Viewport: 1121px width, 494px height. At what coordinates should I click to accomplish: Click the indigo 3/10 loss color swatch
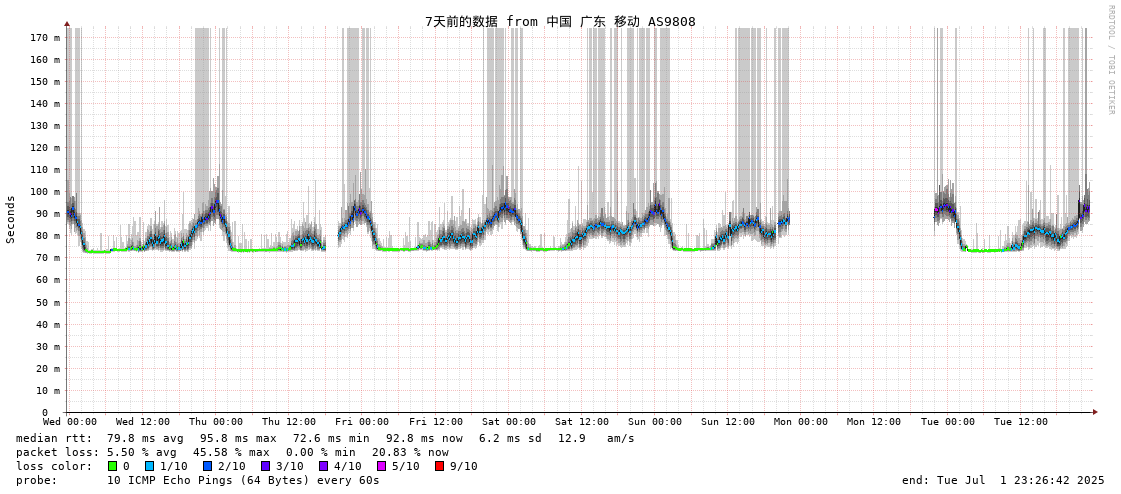[265, 466]
